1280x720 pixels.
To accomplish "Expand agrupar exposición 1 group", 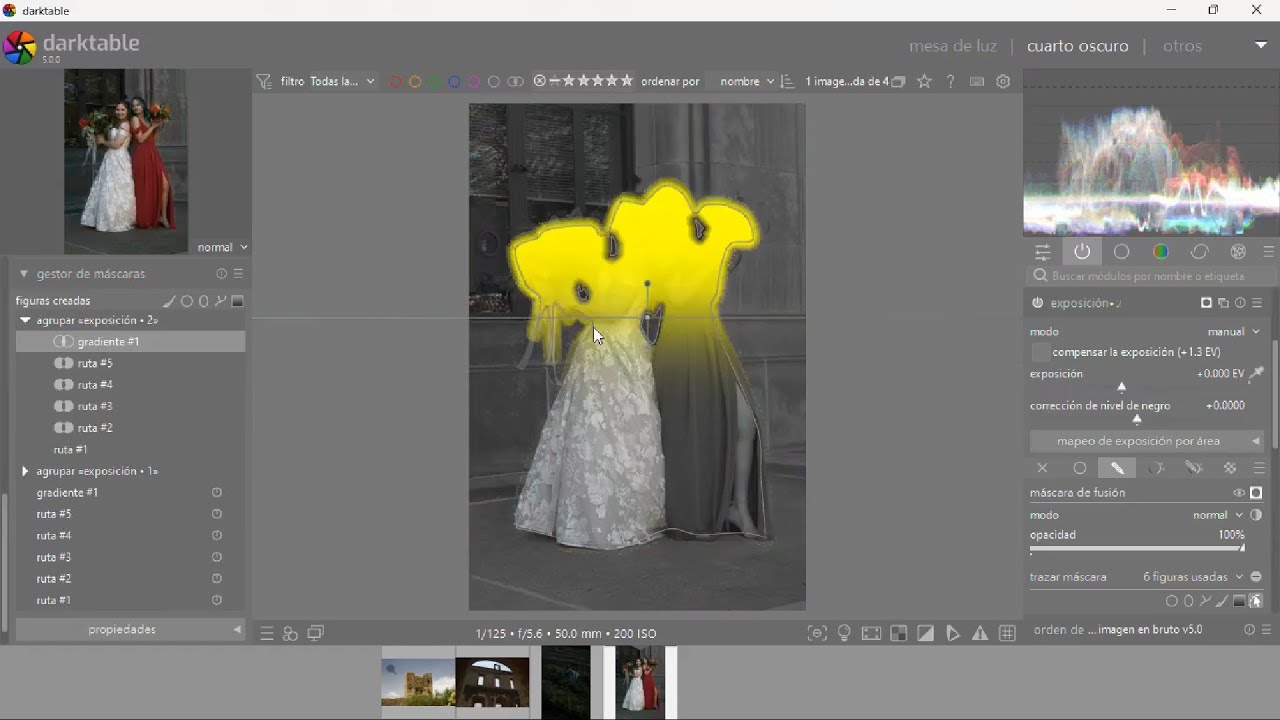I will [25, 471].
